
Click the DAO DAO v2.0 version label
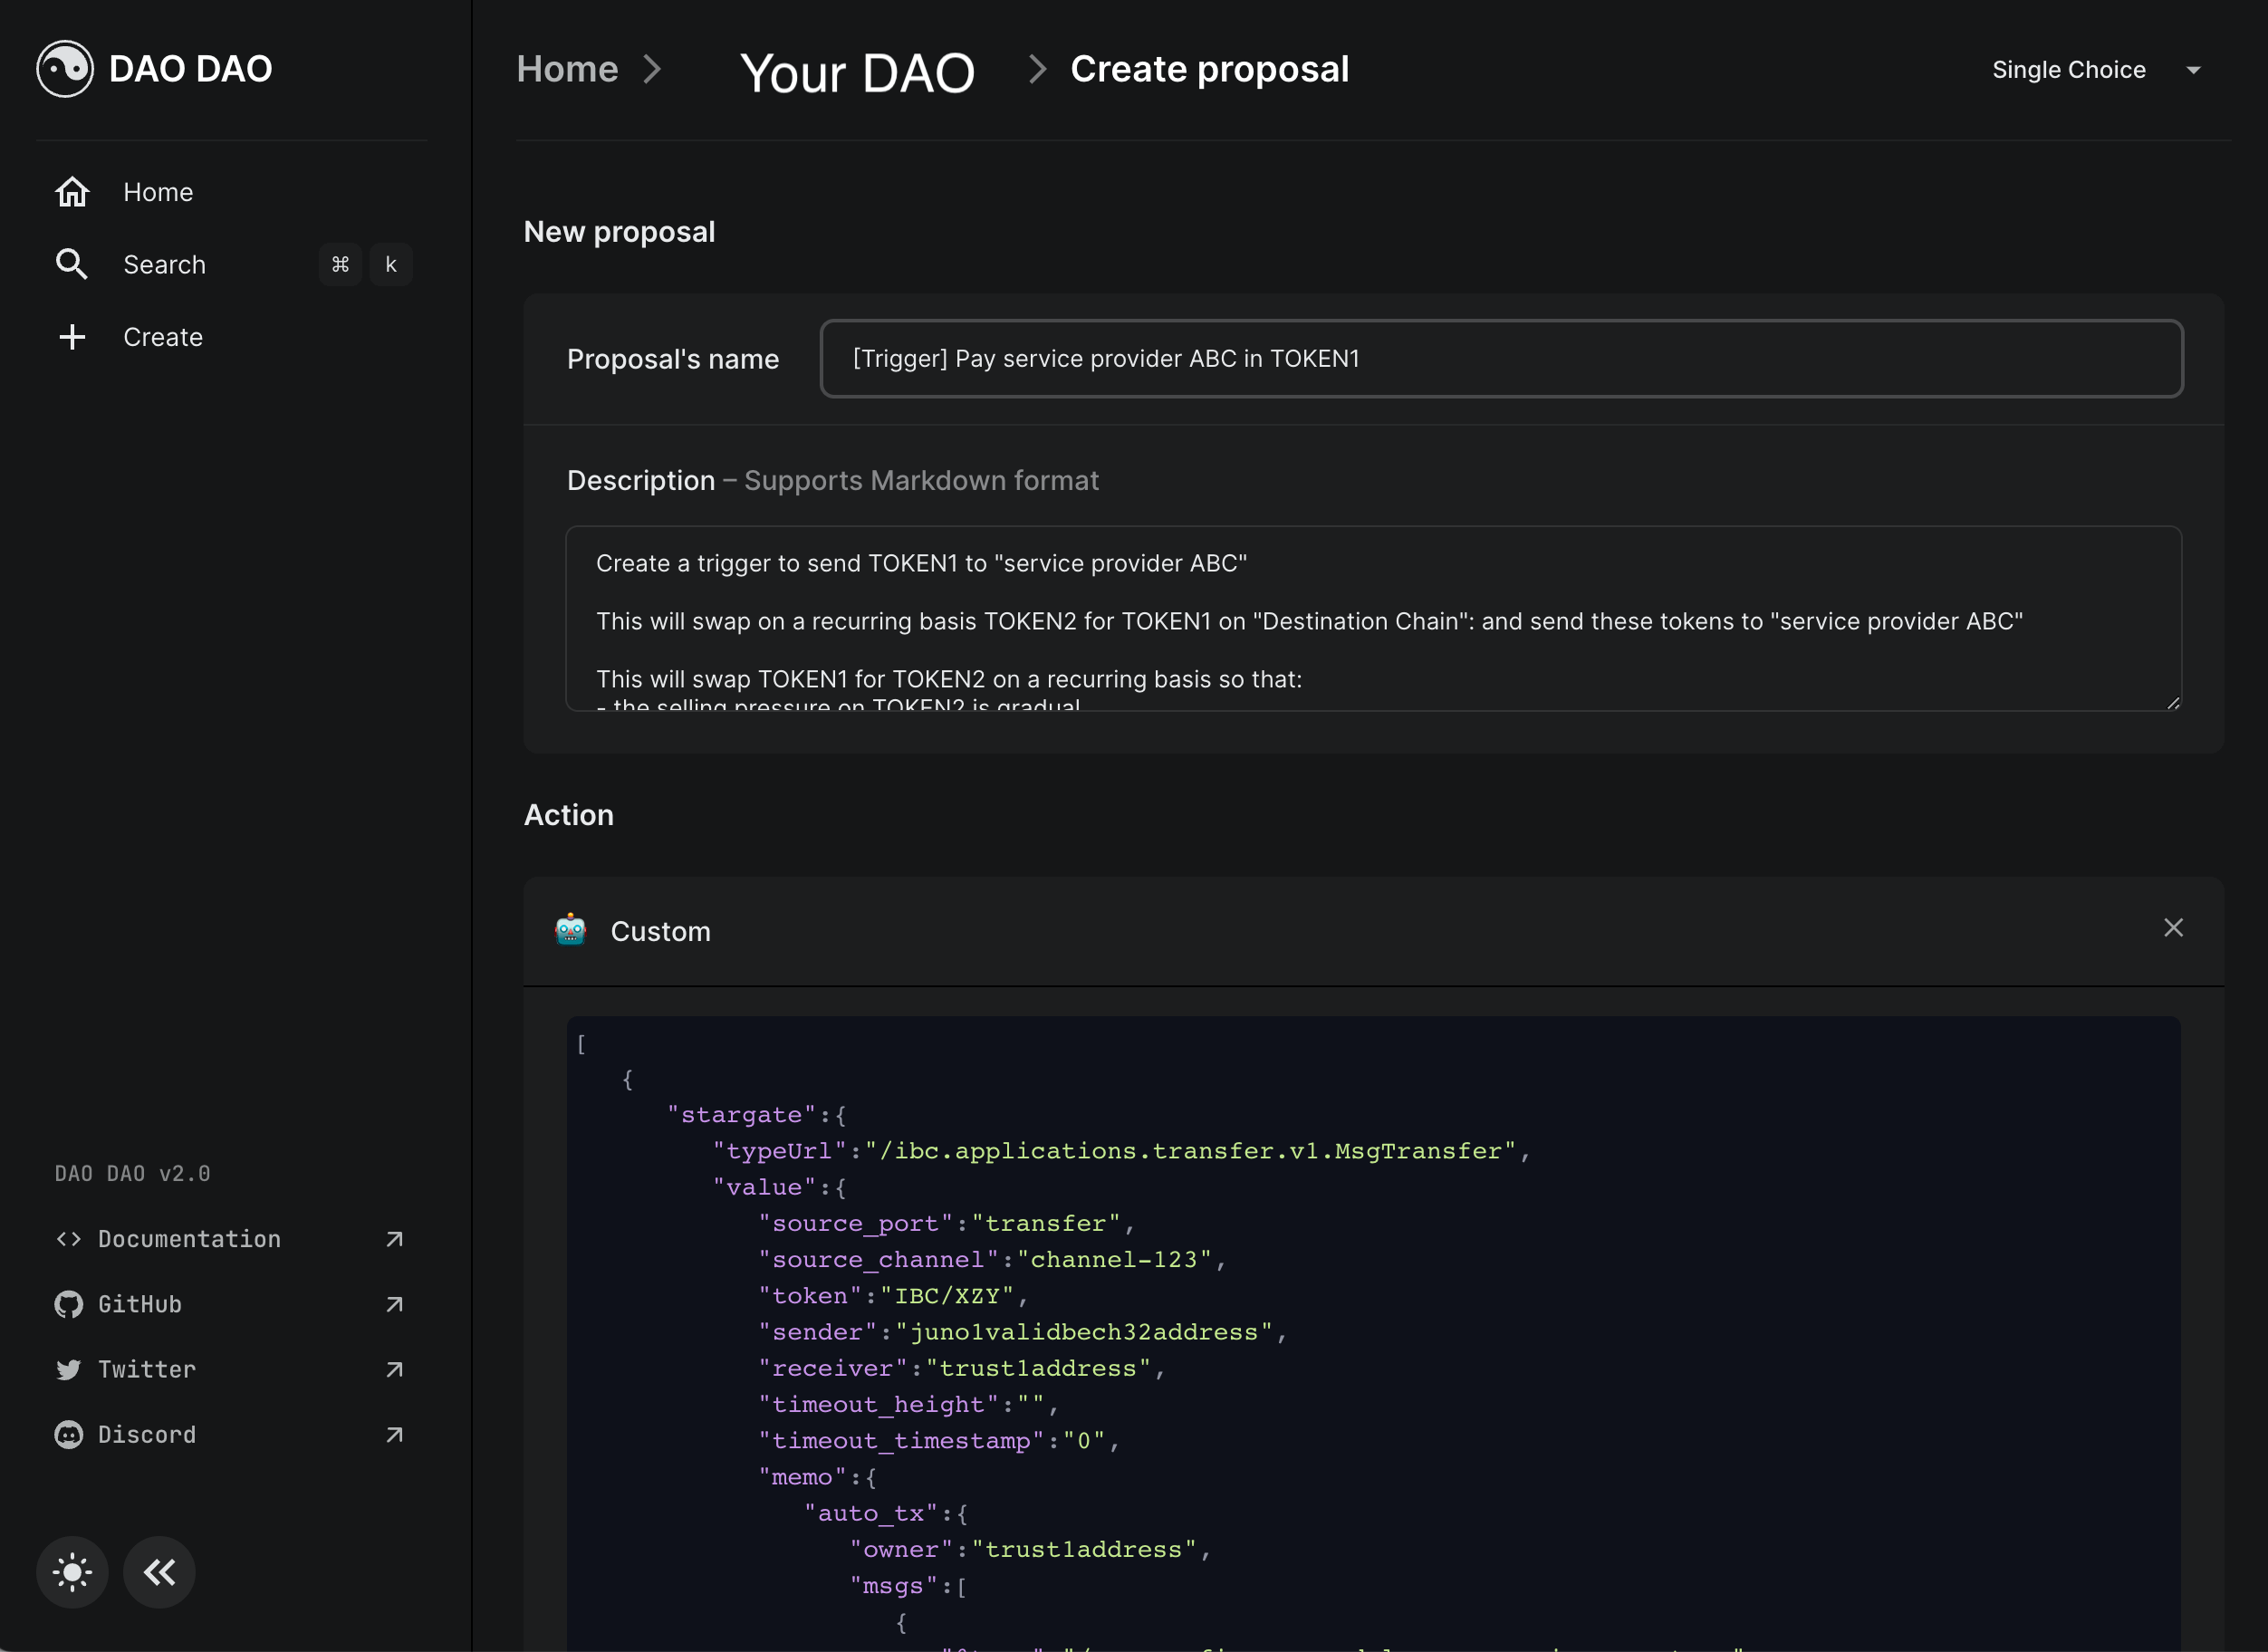click(132, 1173)
